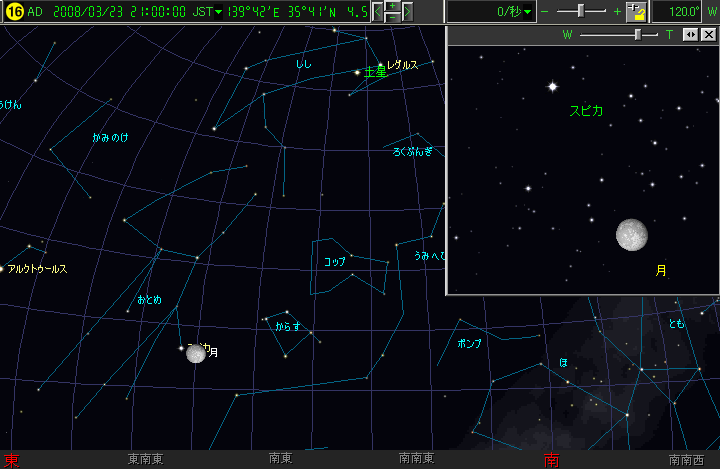Click the inset window resize arrows icon

(691, 34)
